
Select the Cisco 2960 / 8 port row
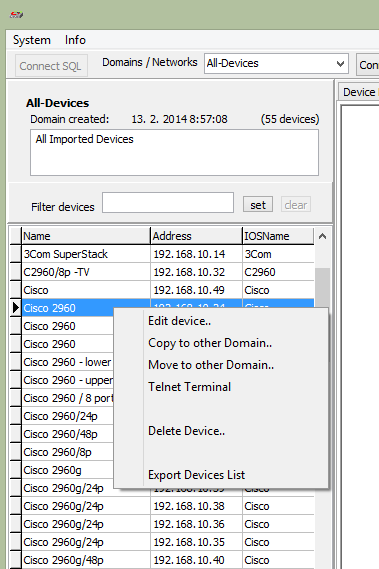(68, 398)
